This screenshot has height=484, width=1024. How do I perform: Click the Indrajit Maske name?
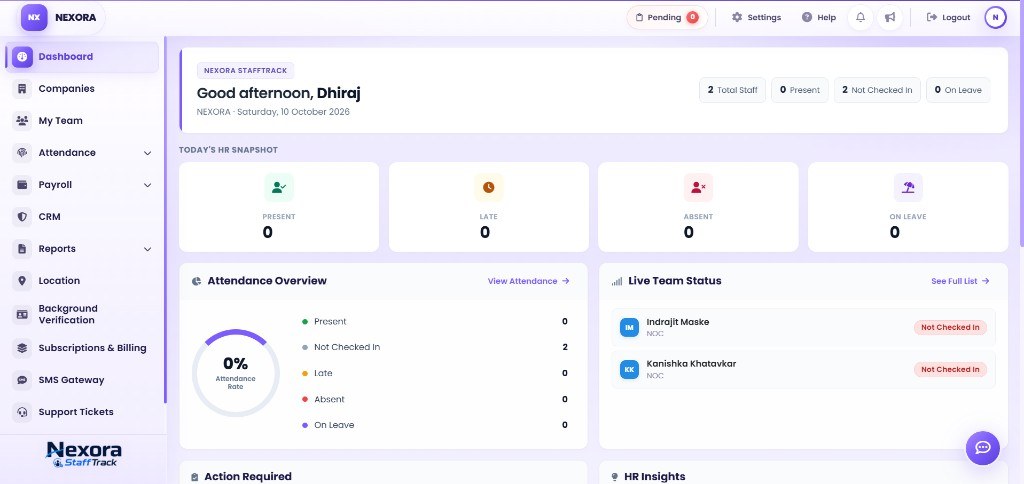(x=678, y=322)
